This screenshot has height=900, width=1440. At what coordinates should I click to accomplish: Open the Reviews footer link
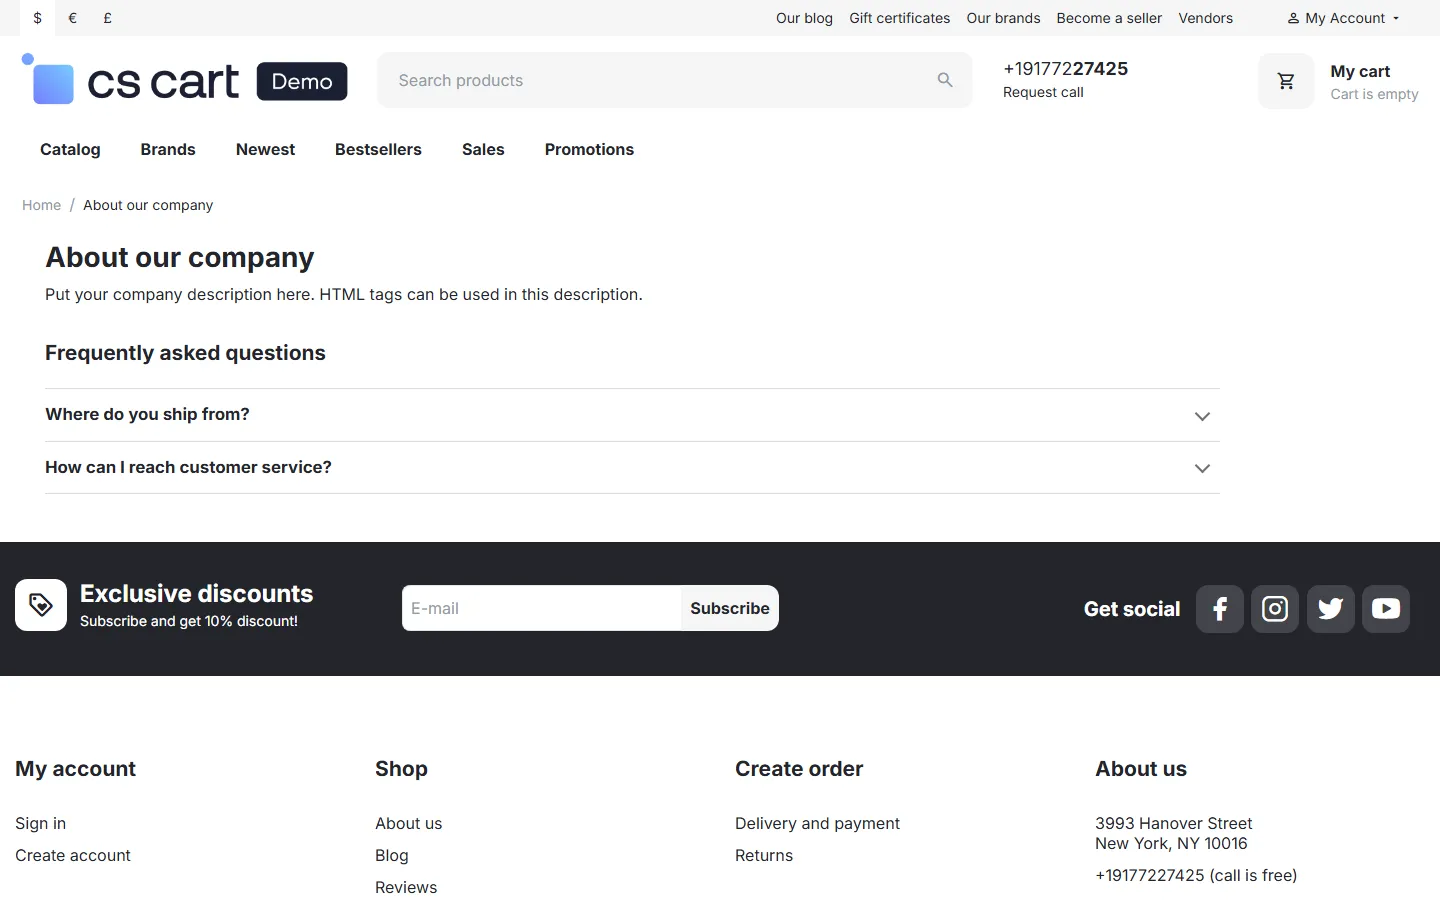click(406, 887)
